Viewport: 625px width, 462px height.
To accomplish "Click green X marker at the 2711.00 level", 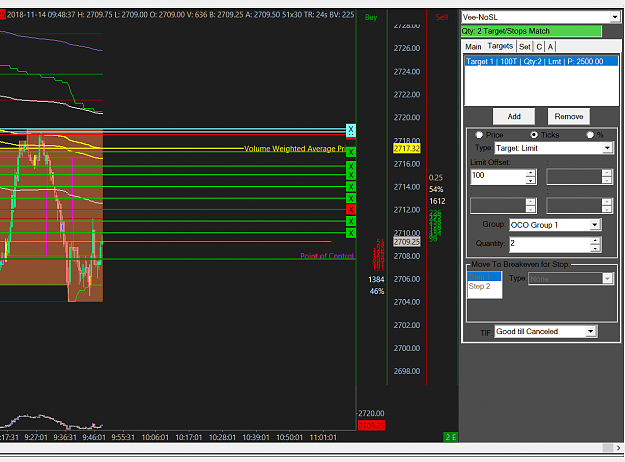I will point(351,221).
